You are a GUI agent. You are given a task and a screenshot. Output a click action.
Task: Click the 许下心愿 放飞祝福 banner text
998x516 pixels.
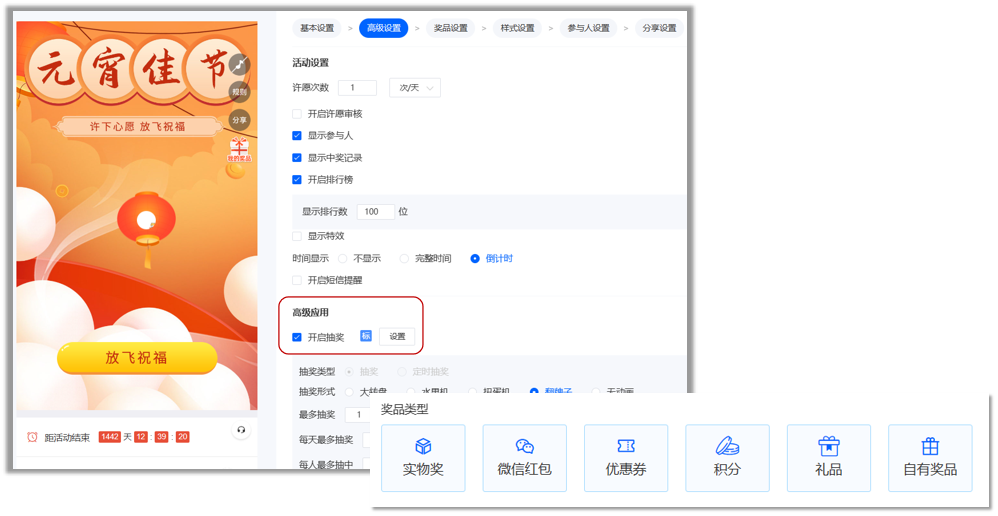pos(137,127)
